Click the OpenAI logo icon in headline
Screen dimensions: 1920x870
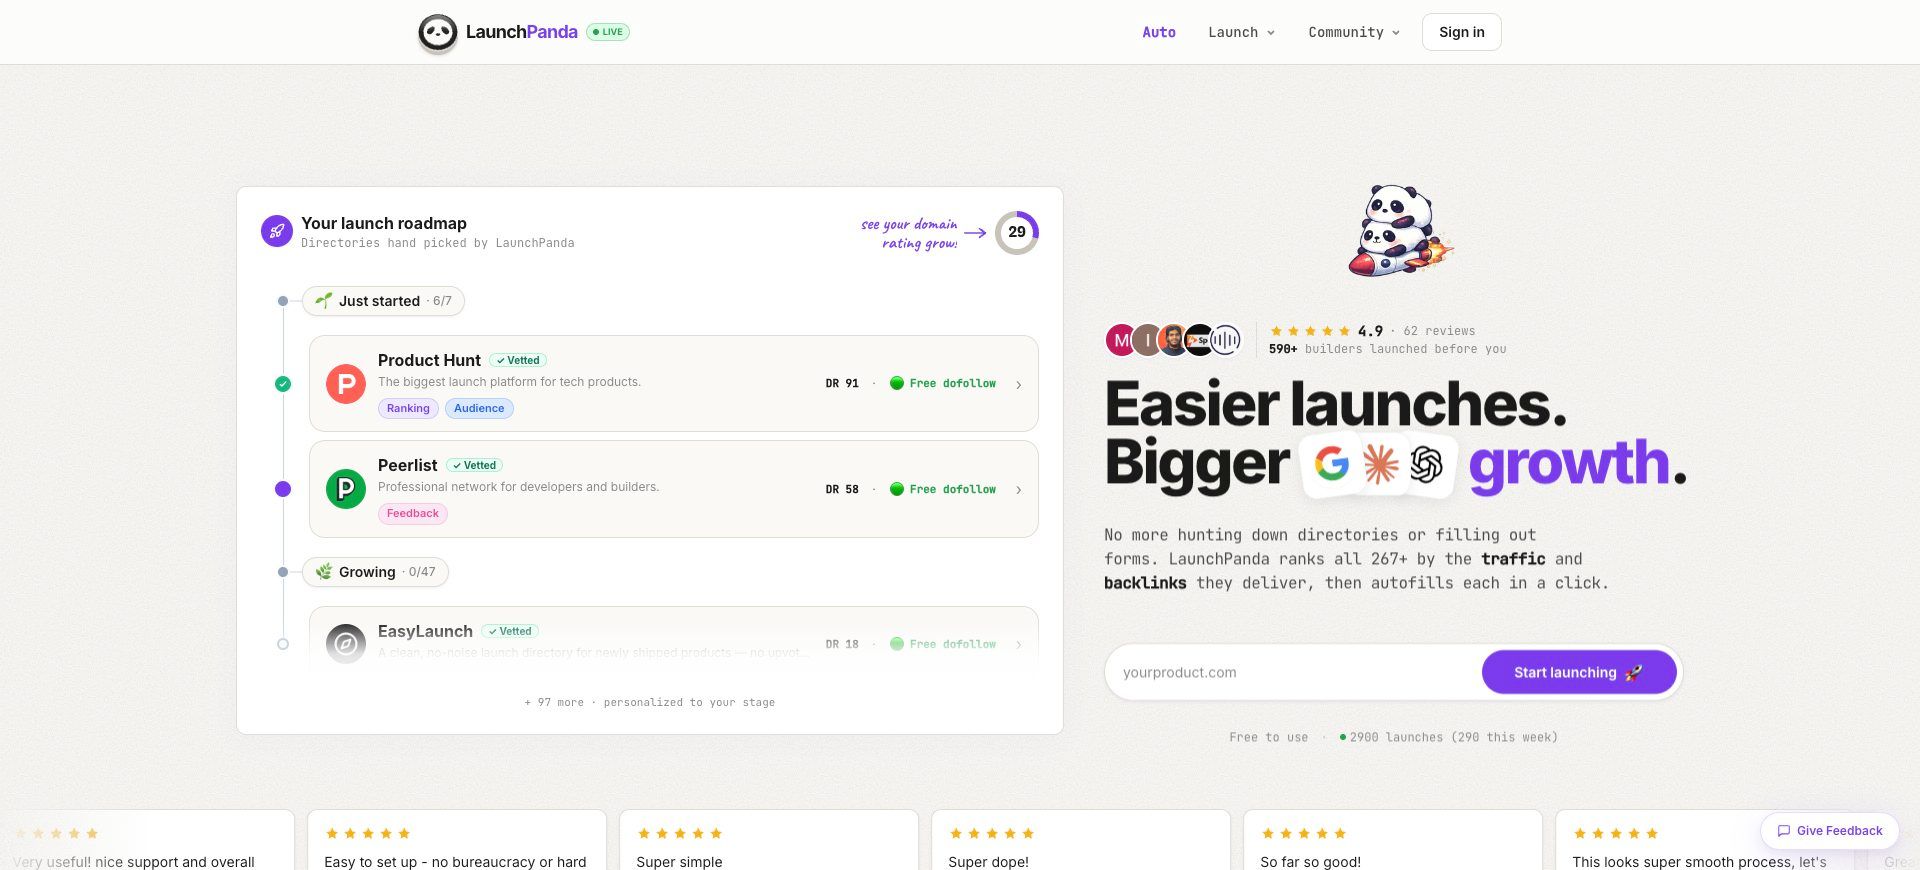(x=1427, y=464)
